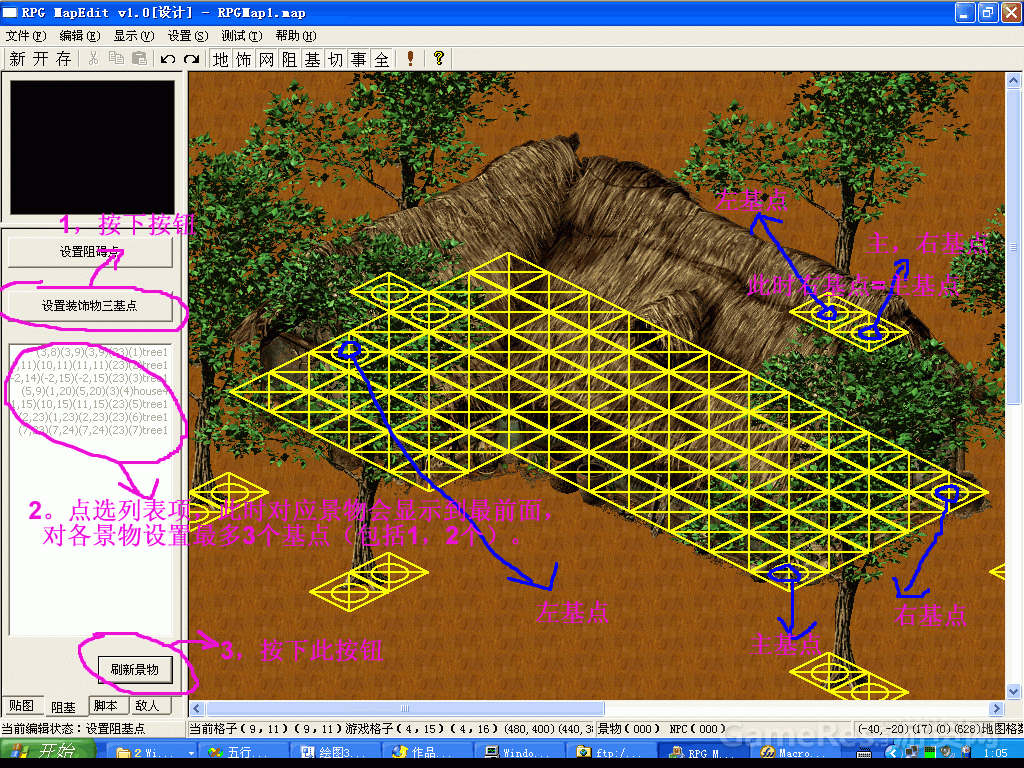Toggle the 阻 (obstacle) display button
The image size is (1024, 768).
(289, 59)
